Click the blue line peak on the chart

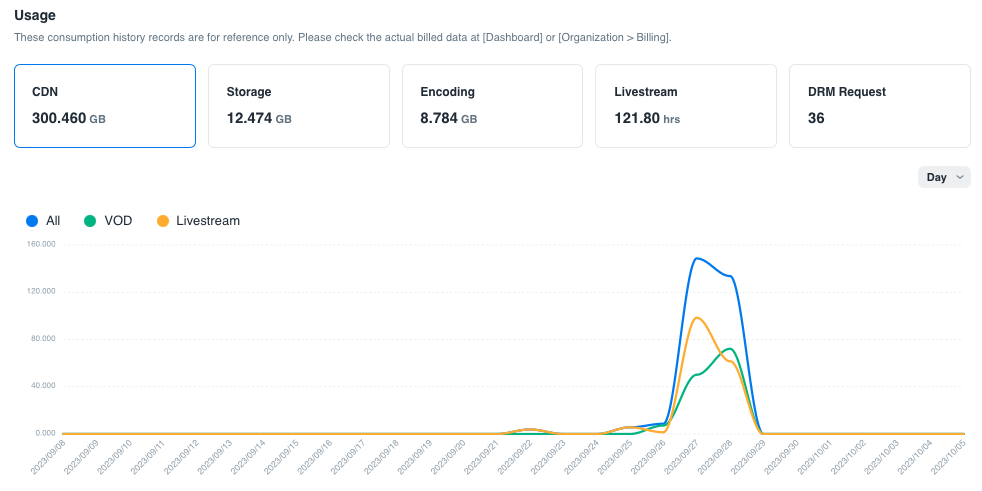[696, 258]
